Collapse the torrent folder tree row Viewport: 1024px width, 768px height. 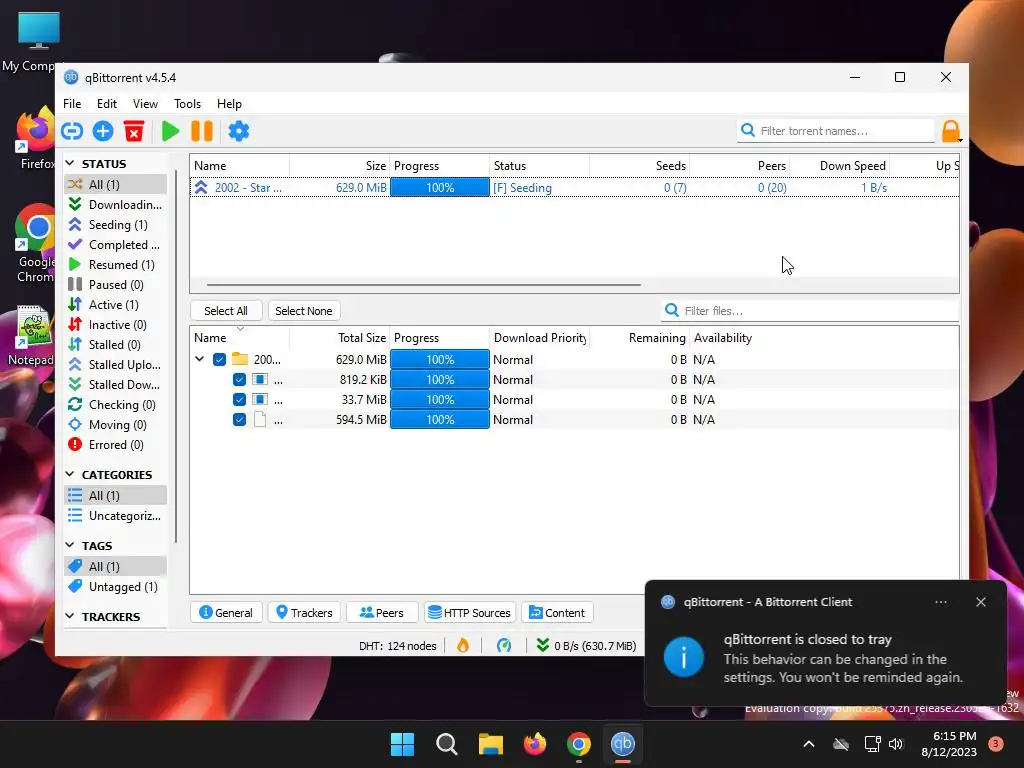pyautogui.click(x=200, y=359)
